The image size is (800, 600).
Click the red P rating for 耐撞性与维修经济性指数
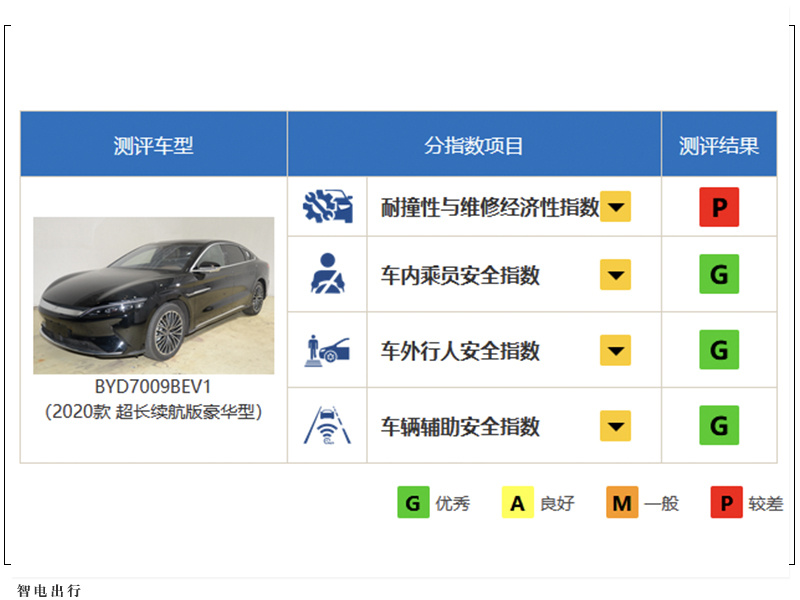click(719, 207)
